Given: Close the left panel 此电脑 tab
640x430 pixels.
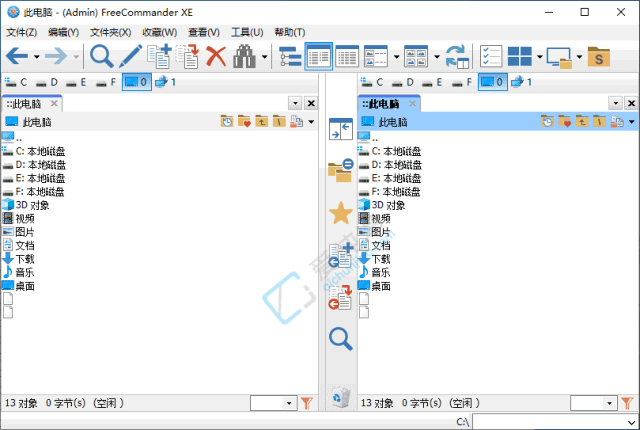Looking at the screenshot, I should coord(54,103).
